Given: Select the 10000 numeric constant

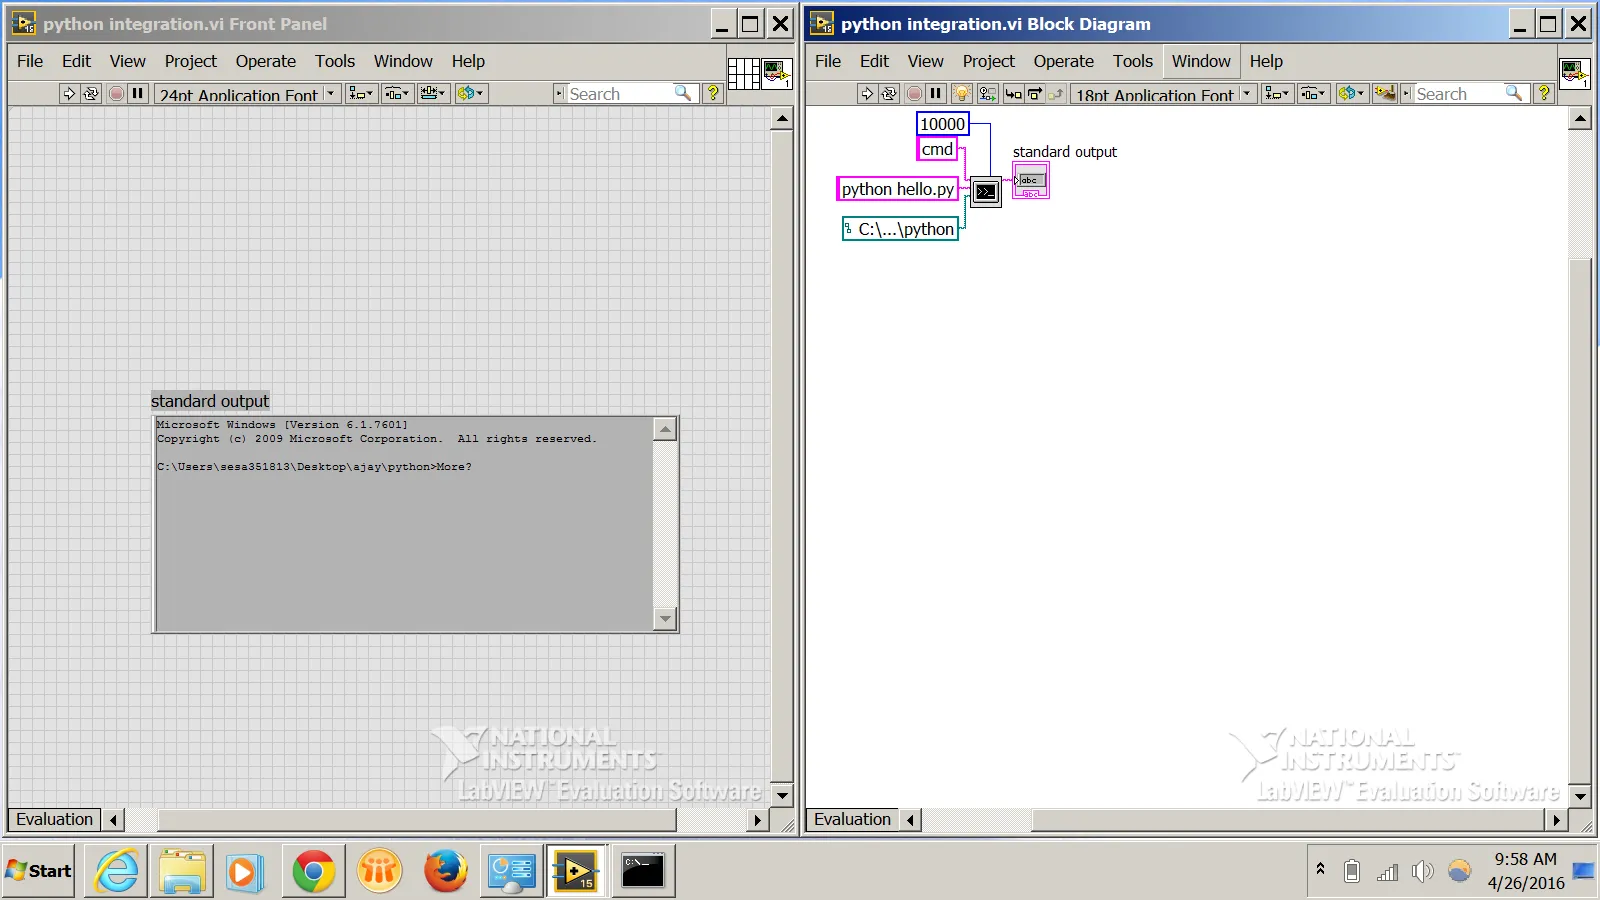Looking at the screenshot, I should coord(943,124).
